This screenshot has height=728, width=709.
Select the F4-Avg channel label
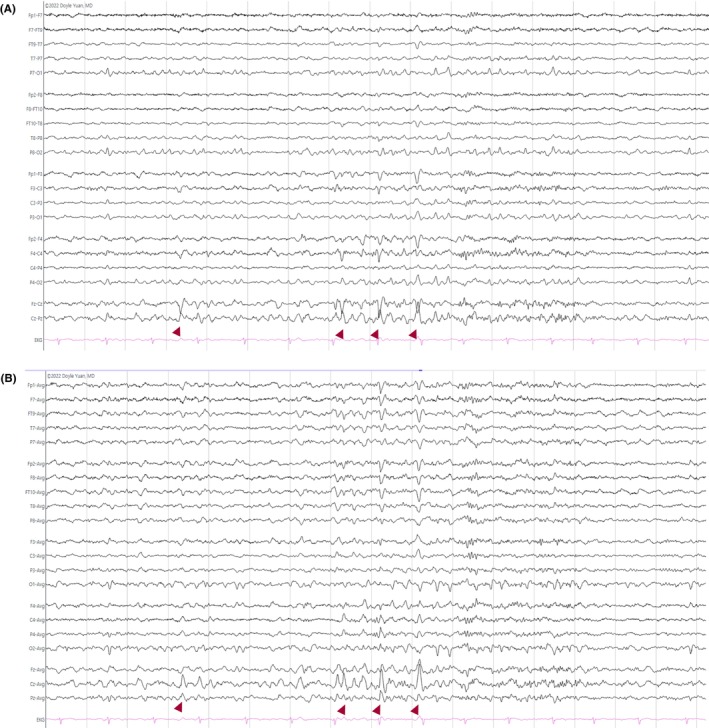[x=37, y=606]
